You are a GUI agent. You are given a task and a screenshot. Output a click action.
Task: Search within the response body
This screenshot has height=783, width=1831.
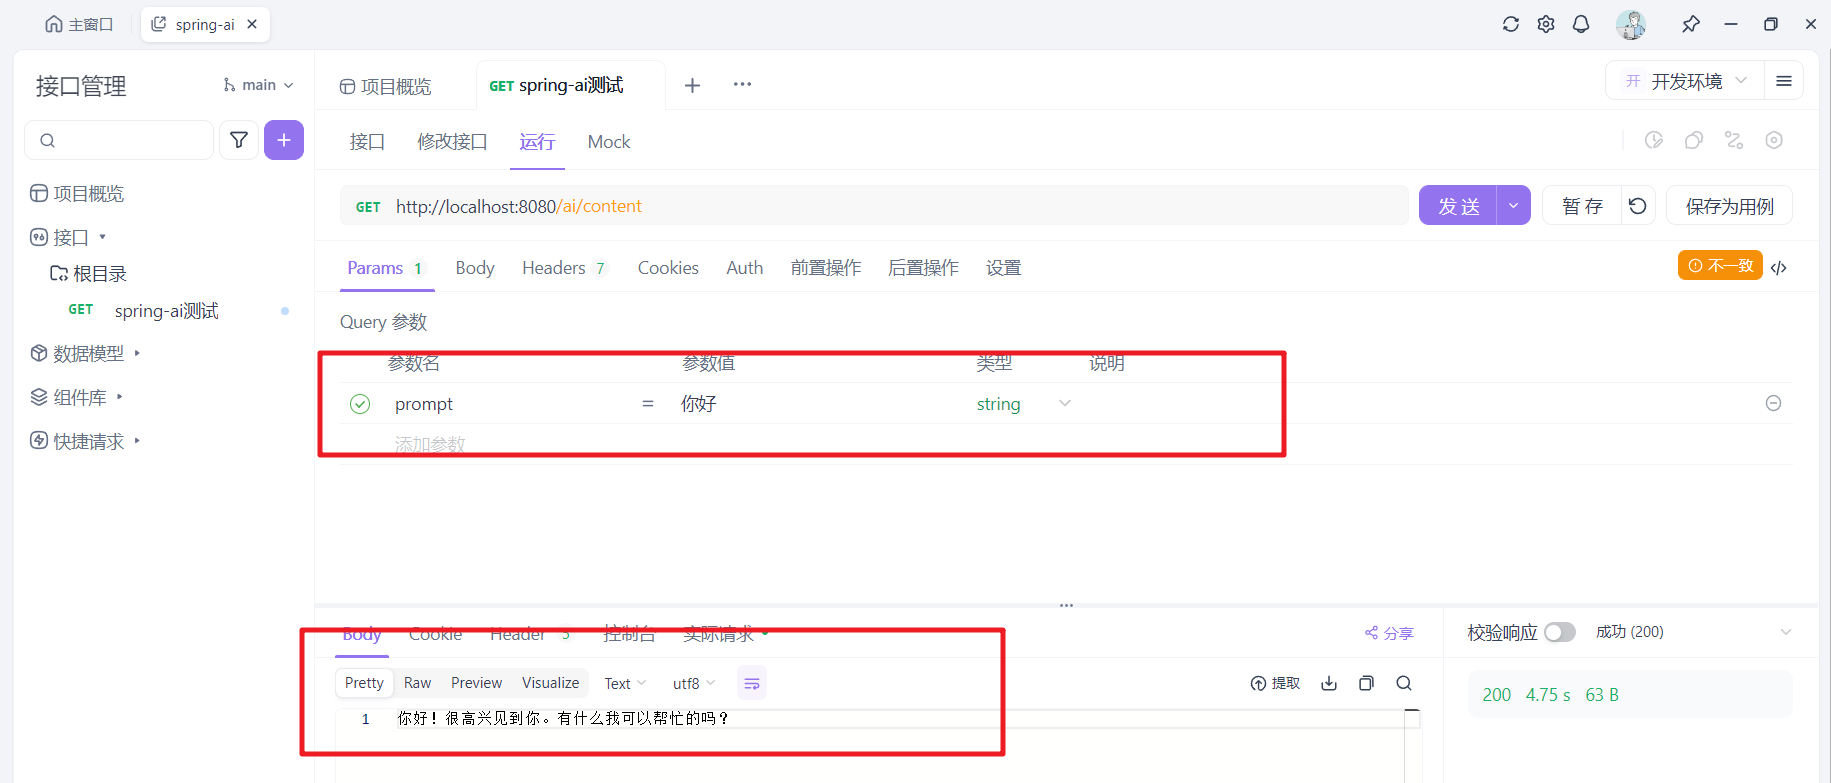(1404, 683)
